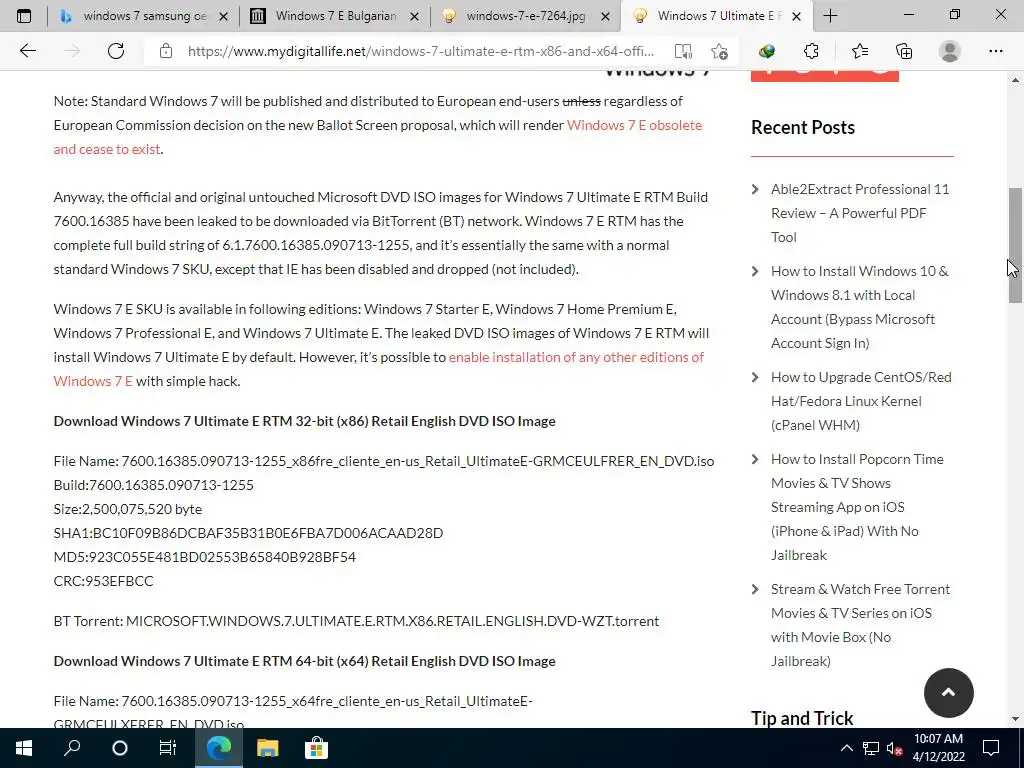Image resolution: width=1024 pixels, height=768 pixels.
Task: Click chevron beside Popcorn Time post
Action: (756, 459)
